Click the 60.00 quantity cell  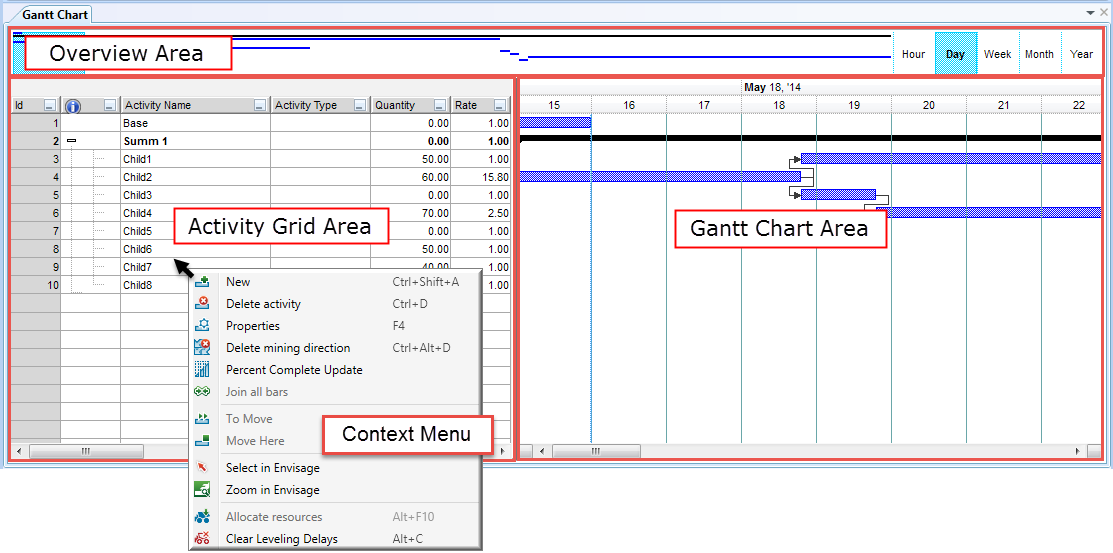410,177
